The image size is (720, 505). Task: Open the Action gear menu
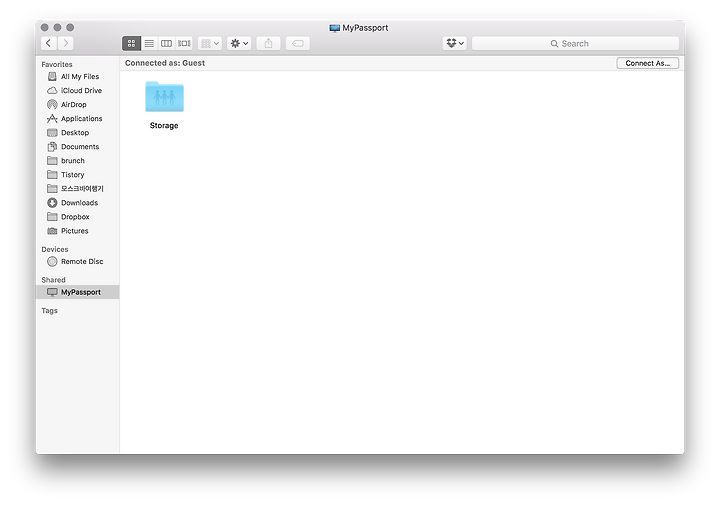(x=239, y=43)
